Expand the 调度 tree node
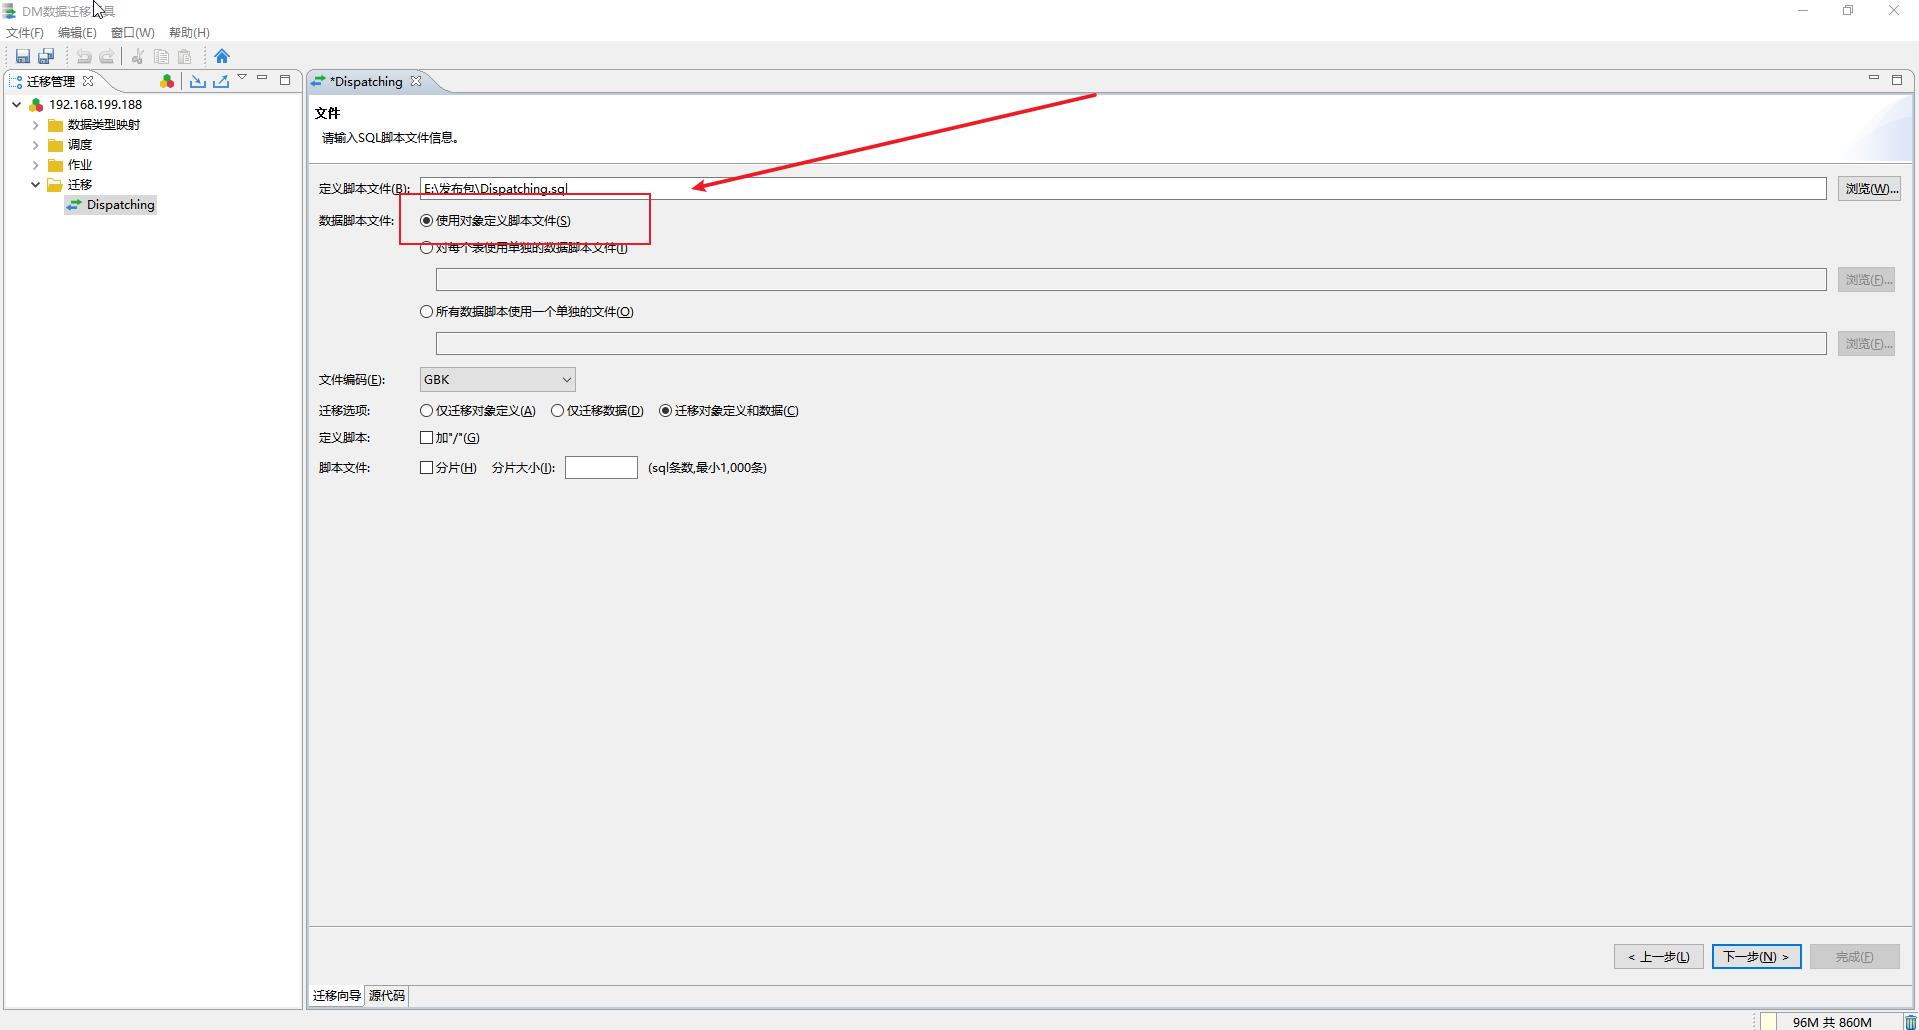This screenshot has width=1919, height=1030. (36, 145)
